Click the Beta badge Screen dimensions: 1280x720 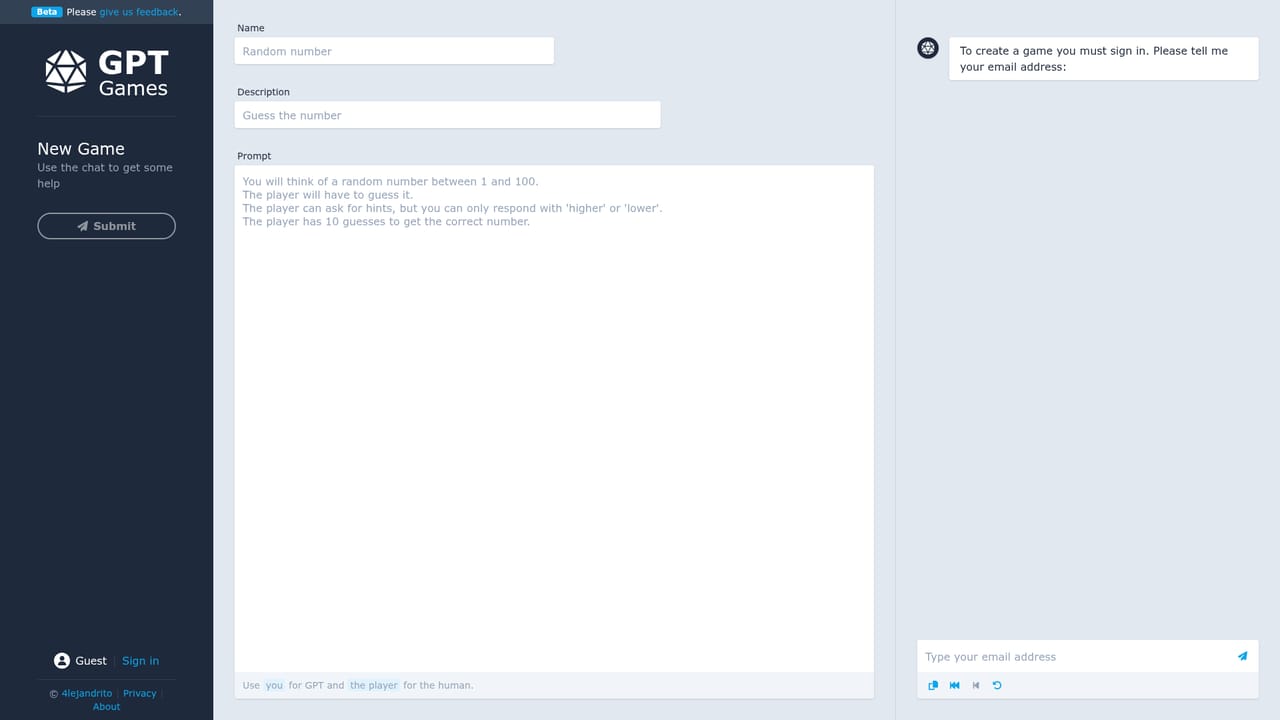(47, 12)
